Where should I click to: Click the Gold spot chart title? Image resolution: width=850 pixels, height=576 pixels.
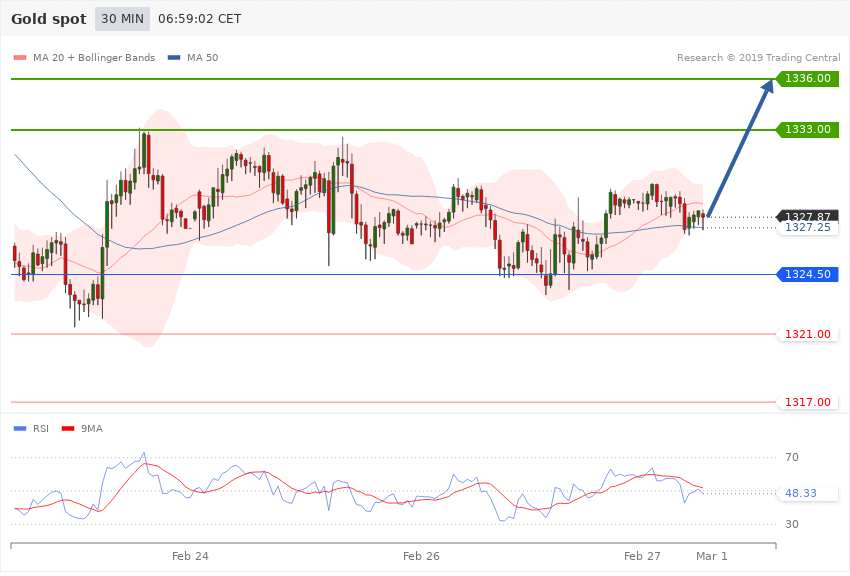click(49, 19)
